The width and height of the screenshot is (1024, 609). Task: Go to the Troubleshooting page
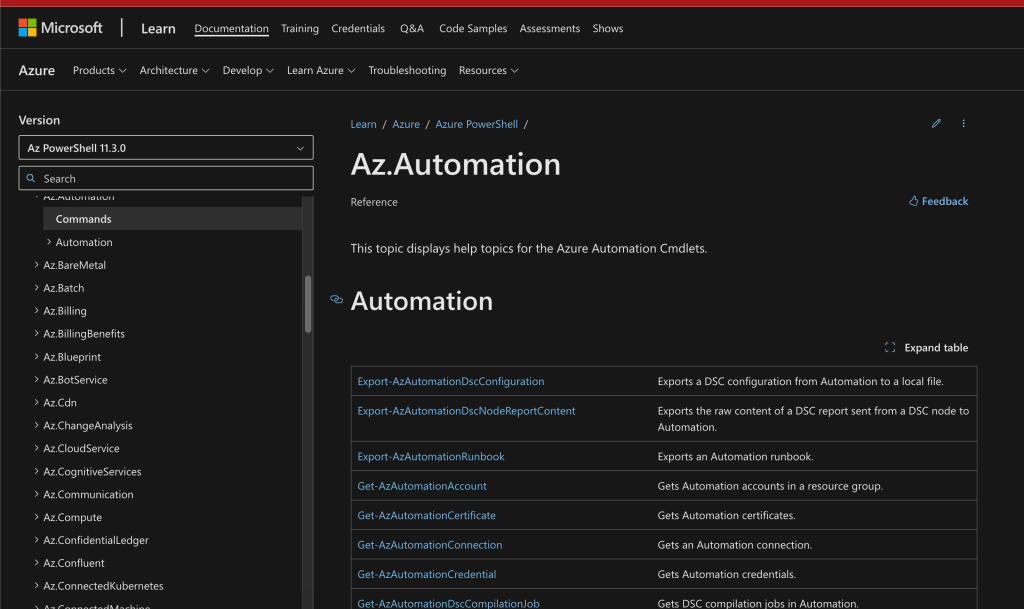tap(407, 70)
